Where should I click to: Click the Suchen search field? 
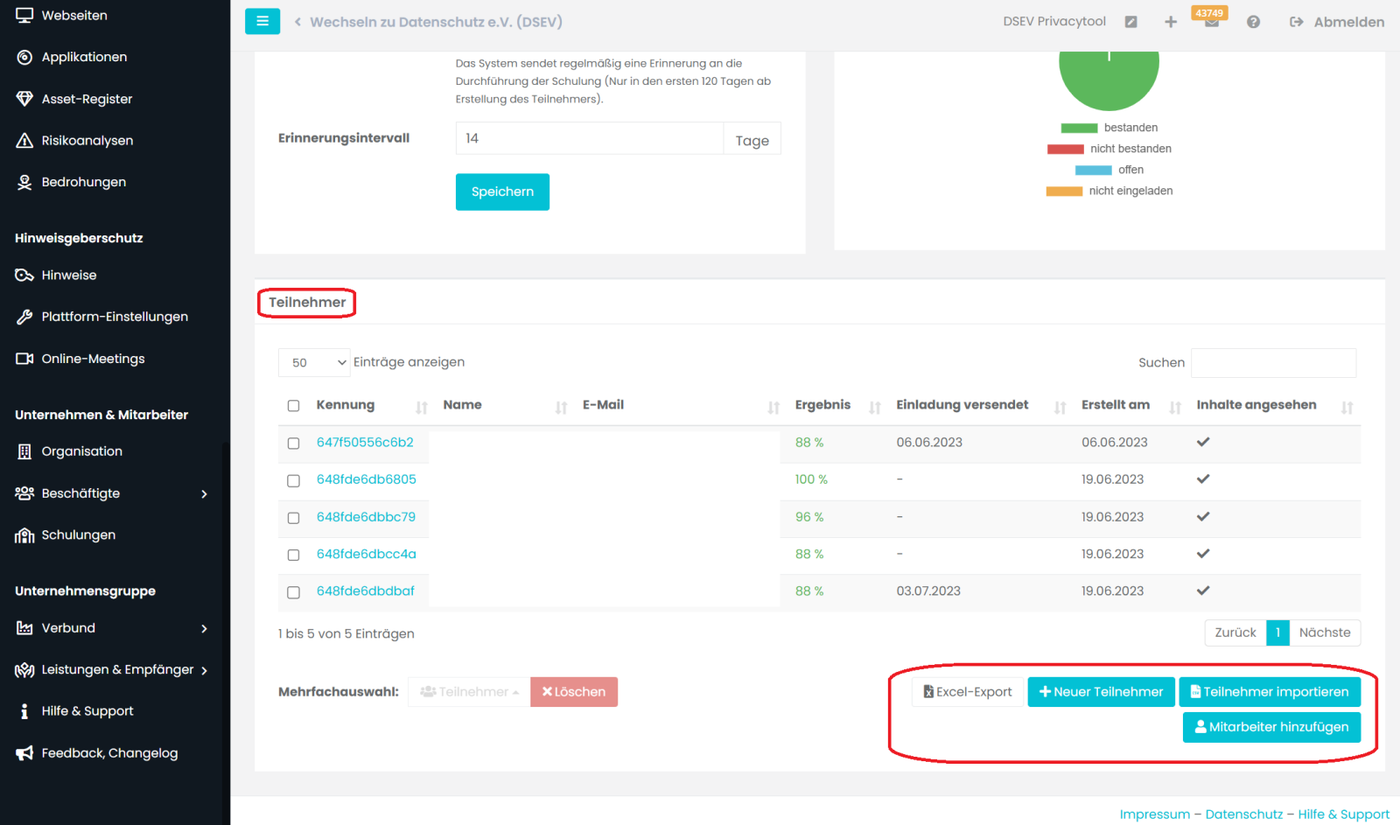1273,363
